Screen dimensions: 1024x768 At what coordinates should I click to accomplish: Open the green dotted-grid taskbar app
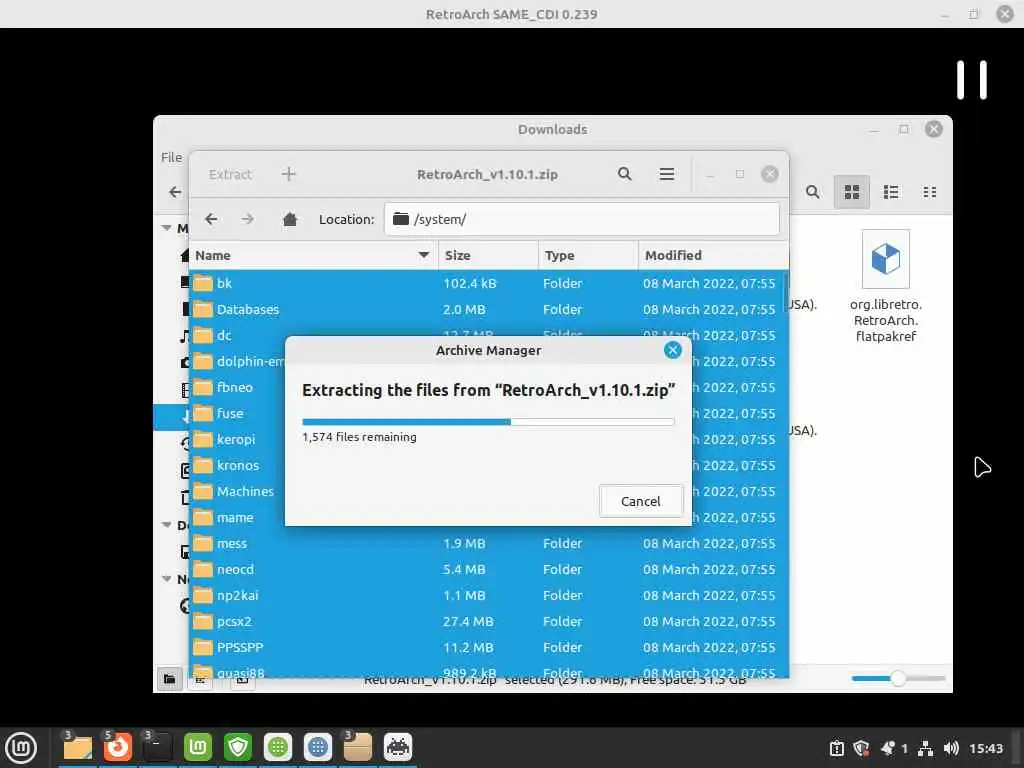pos(278,747)
